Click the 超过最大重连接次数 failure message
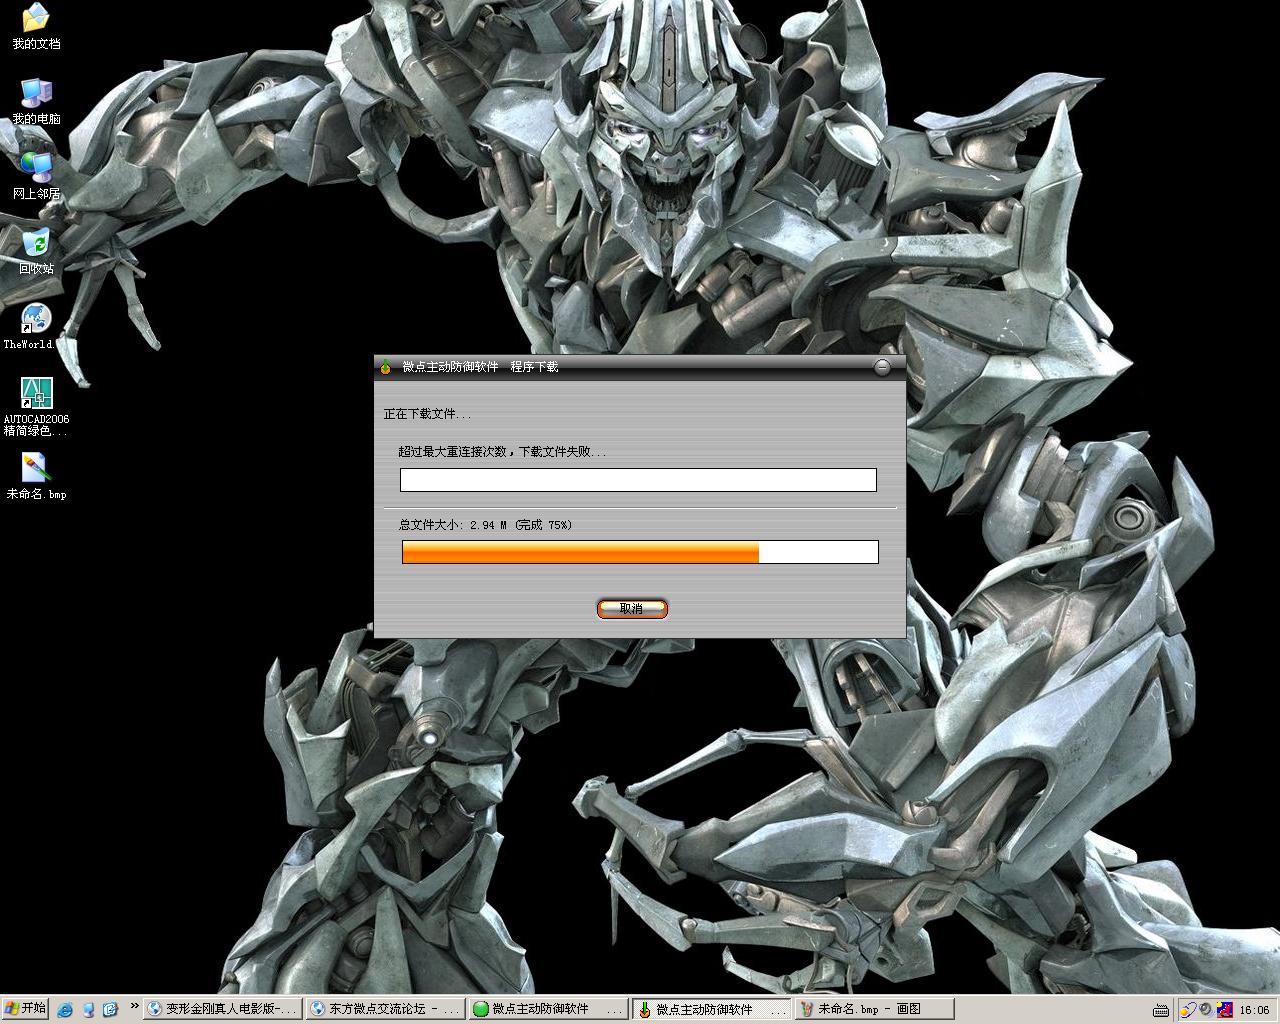This screenshot has width=1280, height=1024. [502, 452]
